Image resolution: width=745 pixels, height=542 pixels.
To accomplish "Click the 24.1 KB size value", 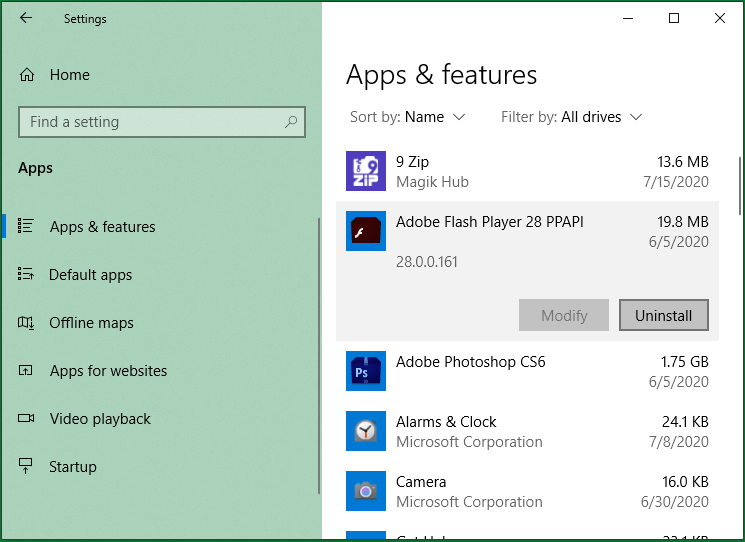I will (685, 422).
